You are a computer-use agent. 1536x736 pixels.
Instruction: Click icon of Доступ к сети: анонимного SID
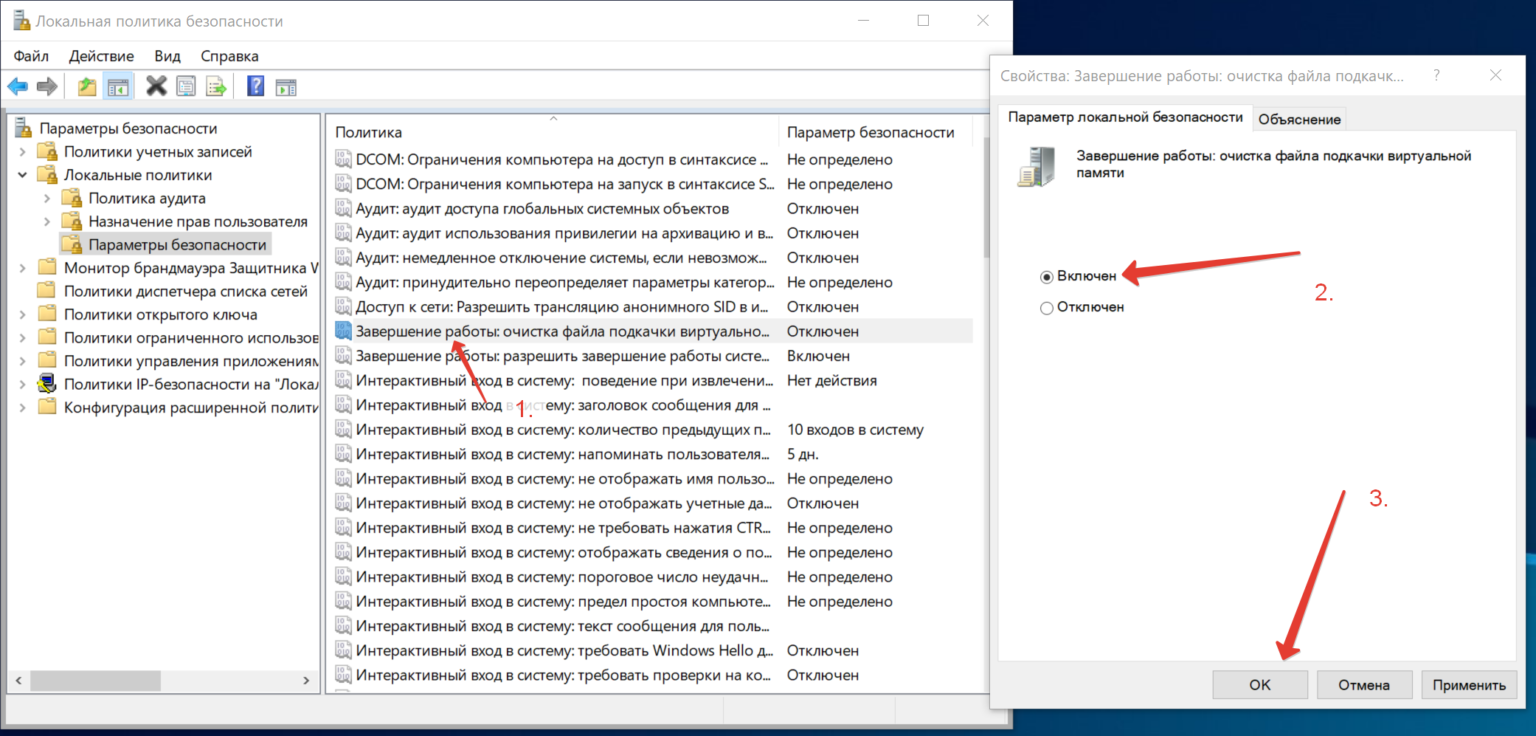343,306
